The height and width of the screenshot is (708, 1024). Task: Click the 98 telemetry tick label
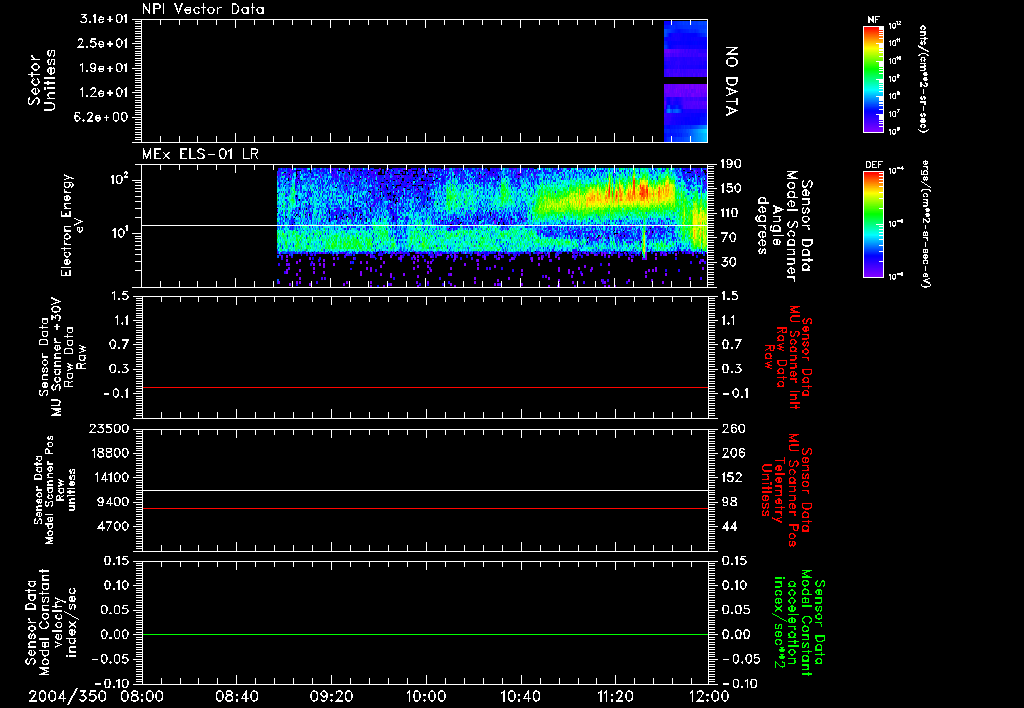[x=729, y=502]
